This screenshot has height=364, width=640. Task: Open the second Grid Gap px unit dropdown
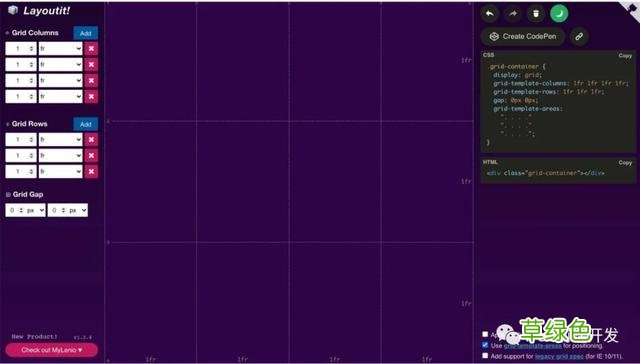click(x=78, y=210)
